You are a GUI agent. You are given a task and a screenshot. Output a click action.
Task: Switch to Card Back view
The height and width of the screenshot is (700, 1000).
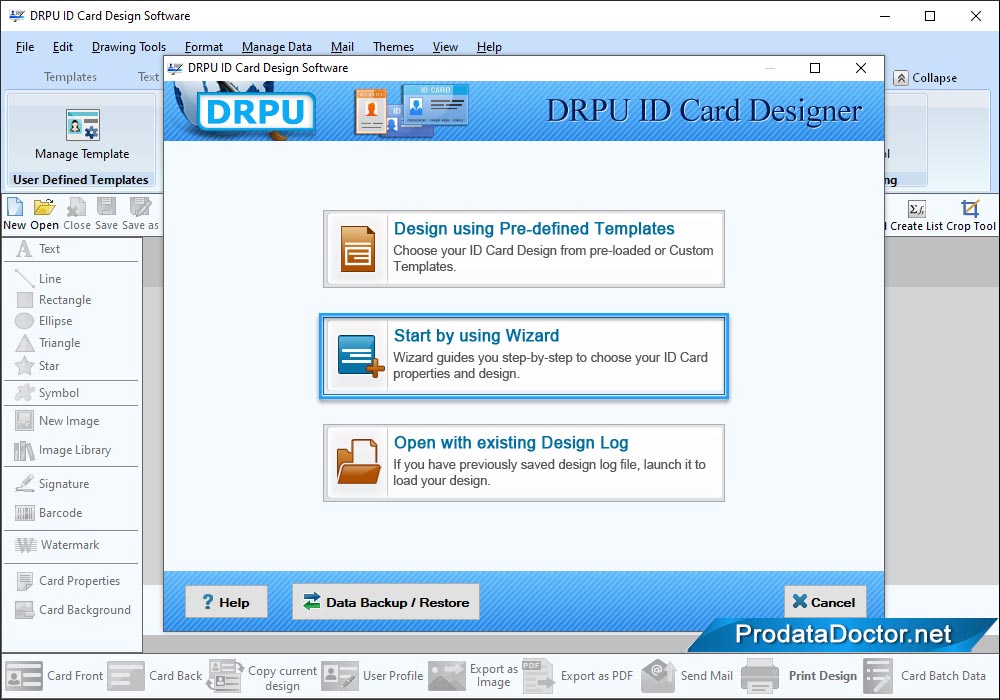[x=155, y=676]
